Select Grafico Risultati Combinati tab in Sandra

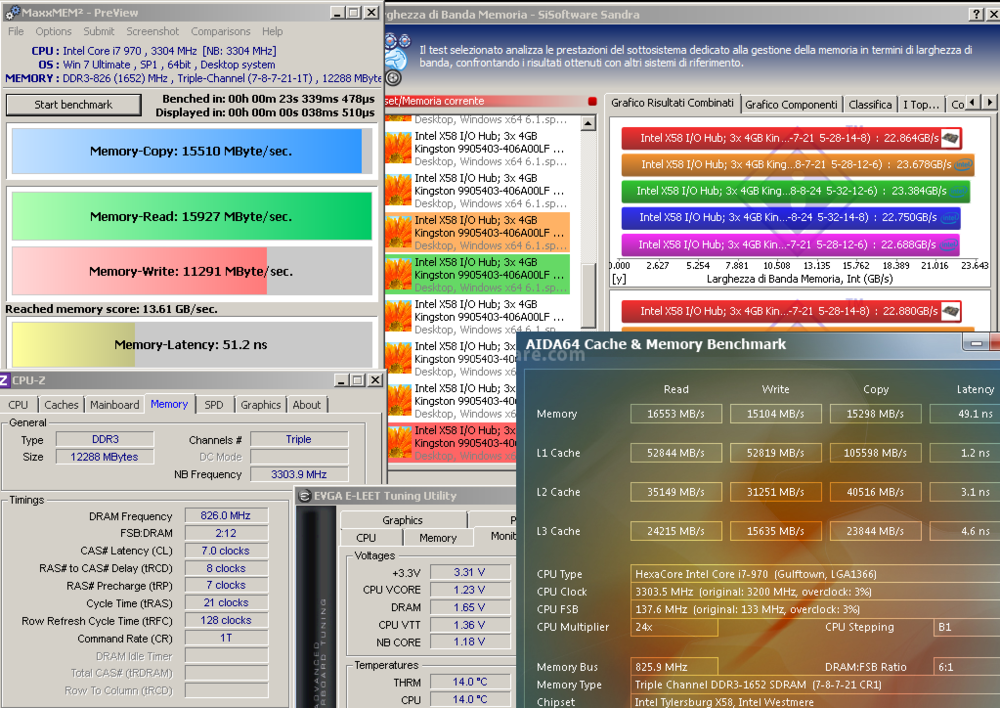point(672,103)
